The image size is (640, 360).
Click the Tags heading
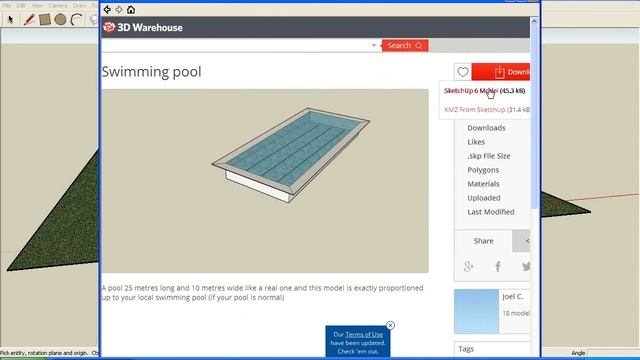pyautogui.click(x=466, y=349)
